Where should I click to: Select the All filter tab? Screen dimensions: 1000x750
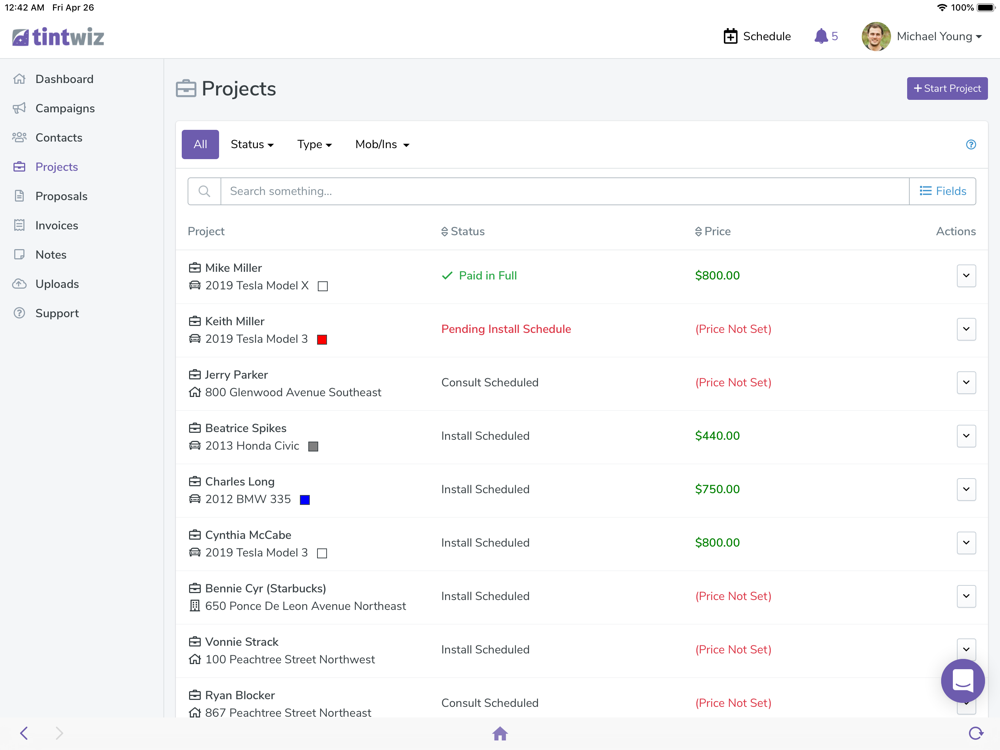pos(200,145)
